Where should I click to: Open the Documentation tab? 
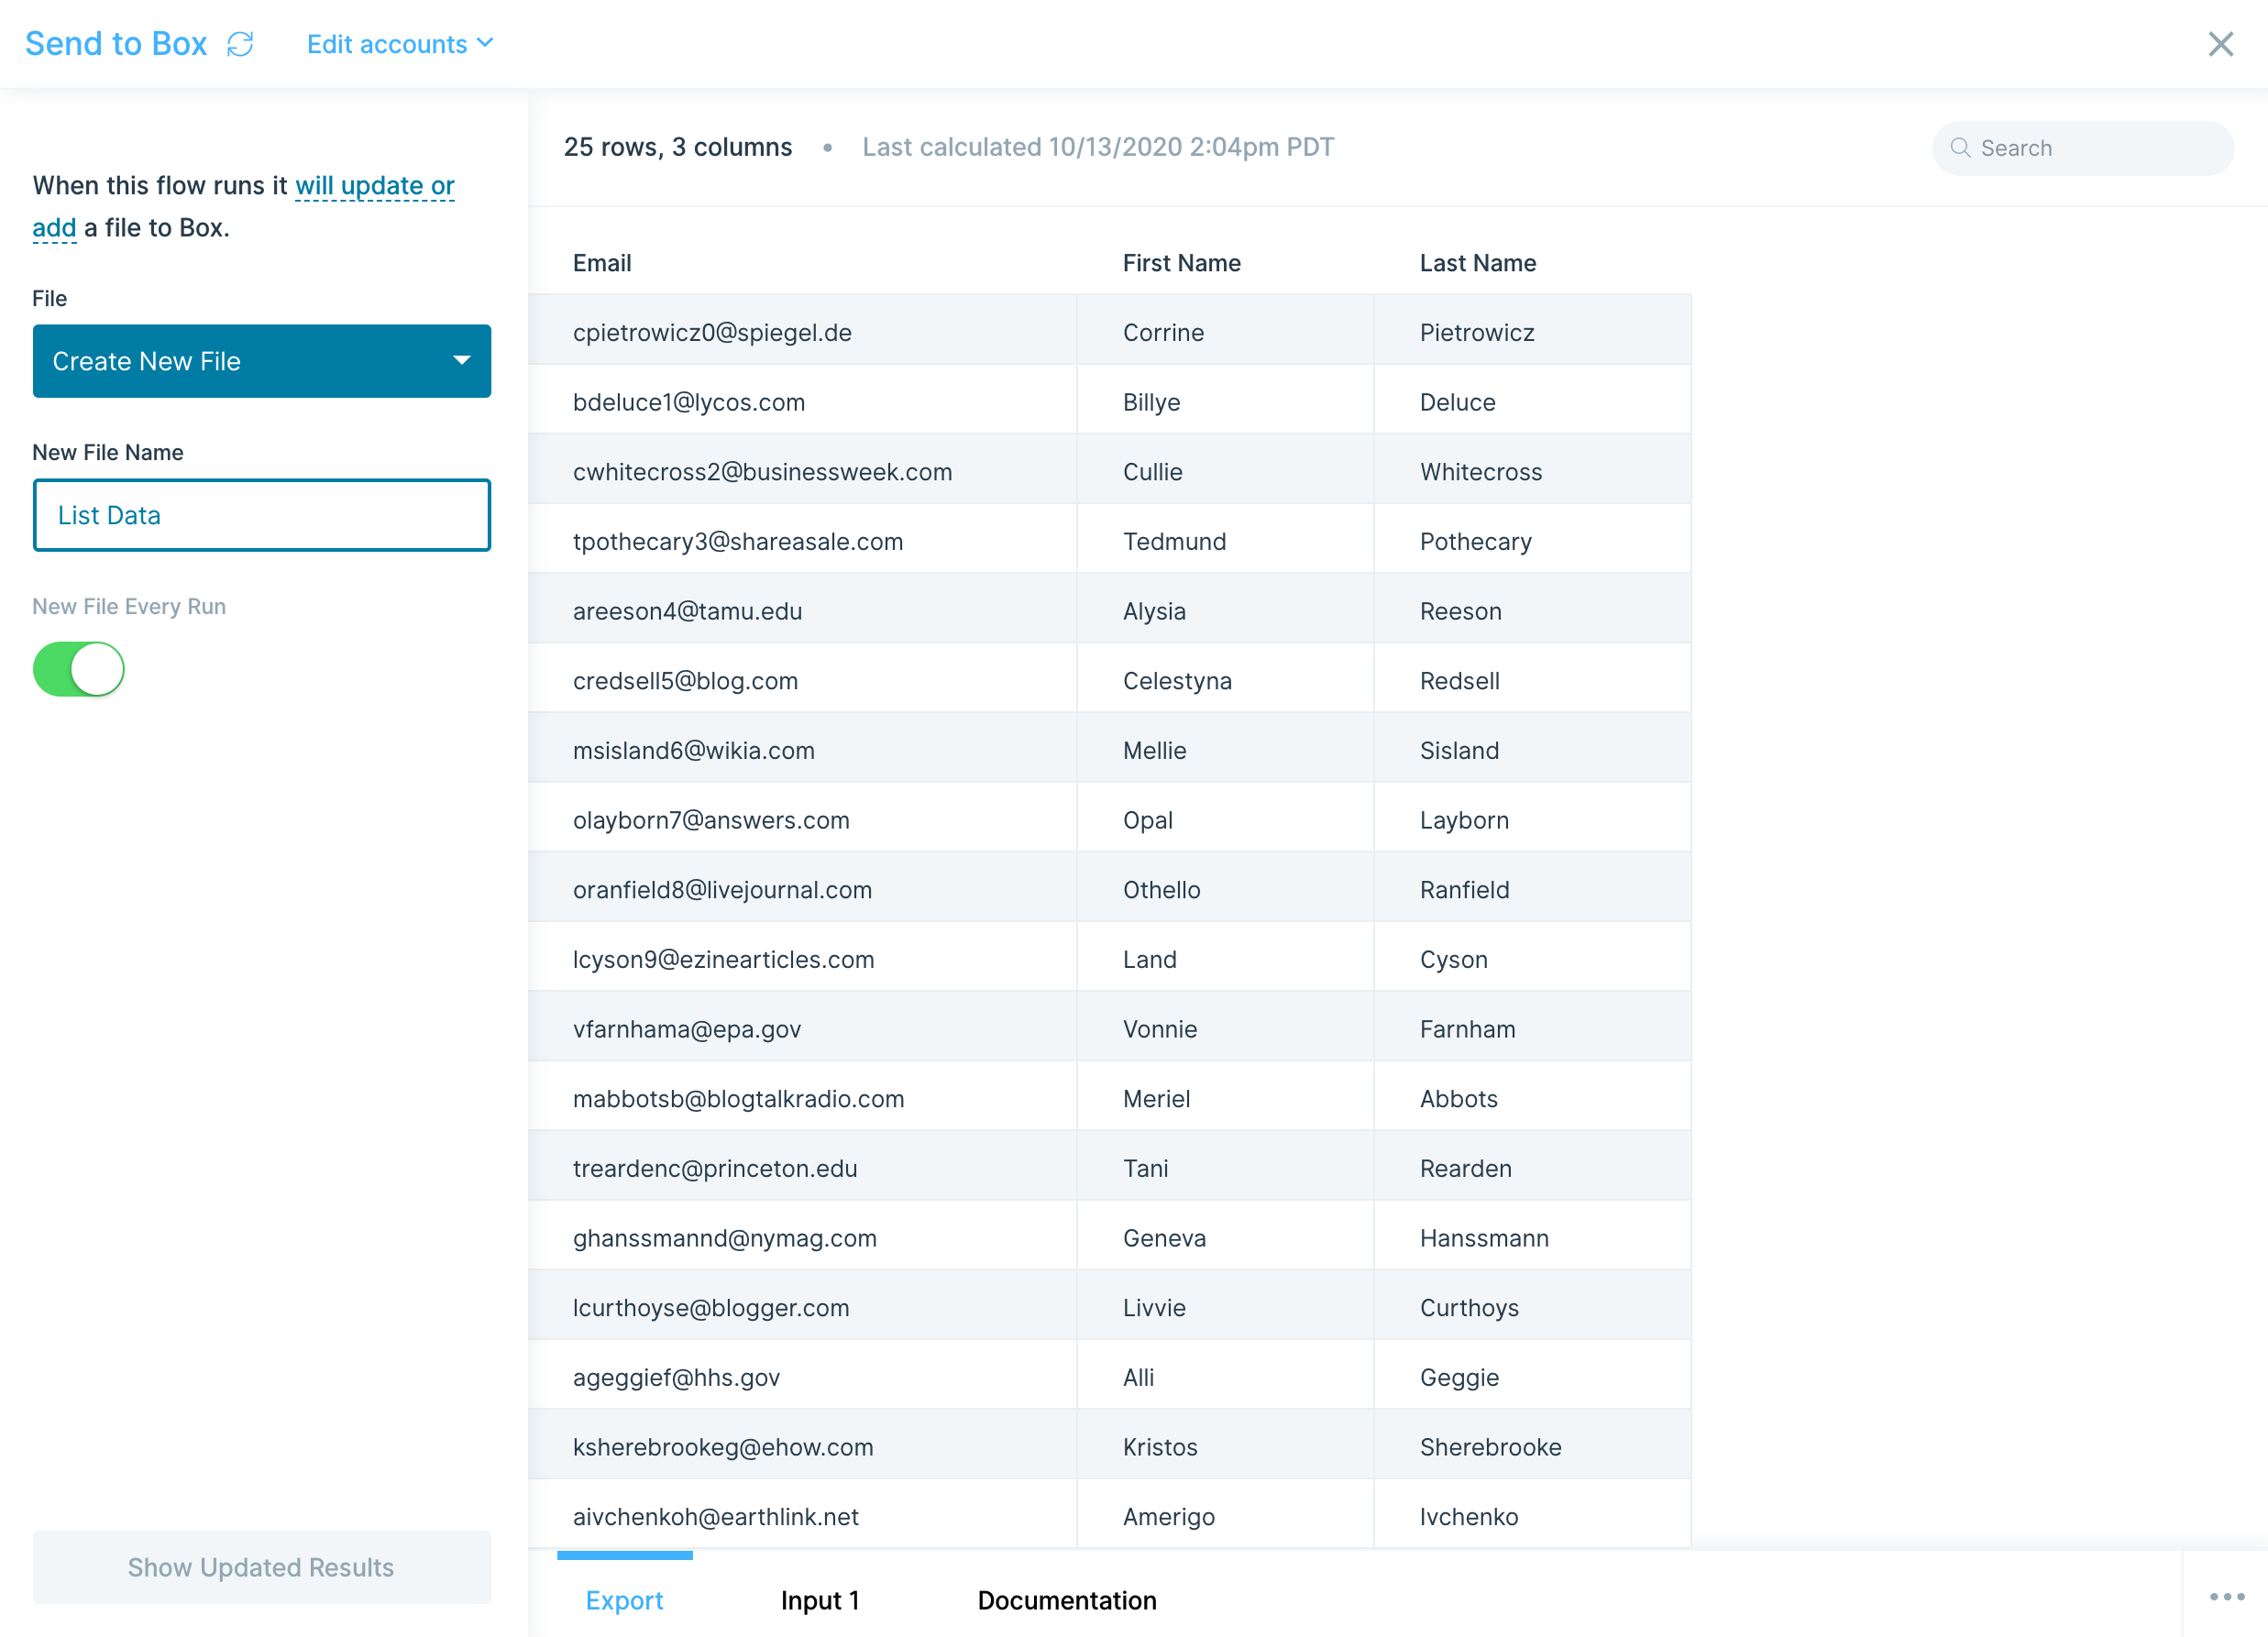[1066, 1600]
